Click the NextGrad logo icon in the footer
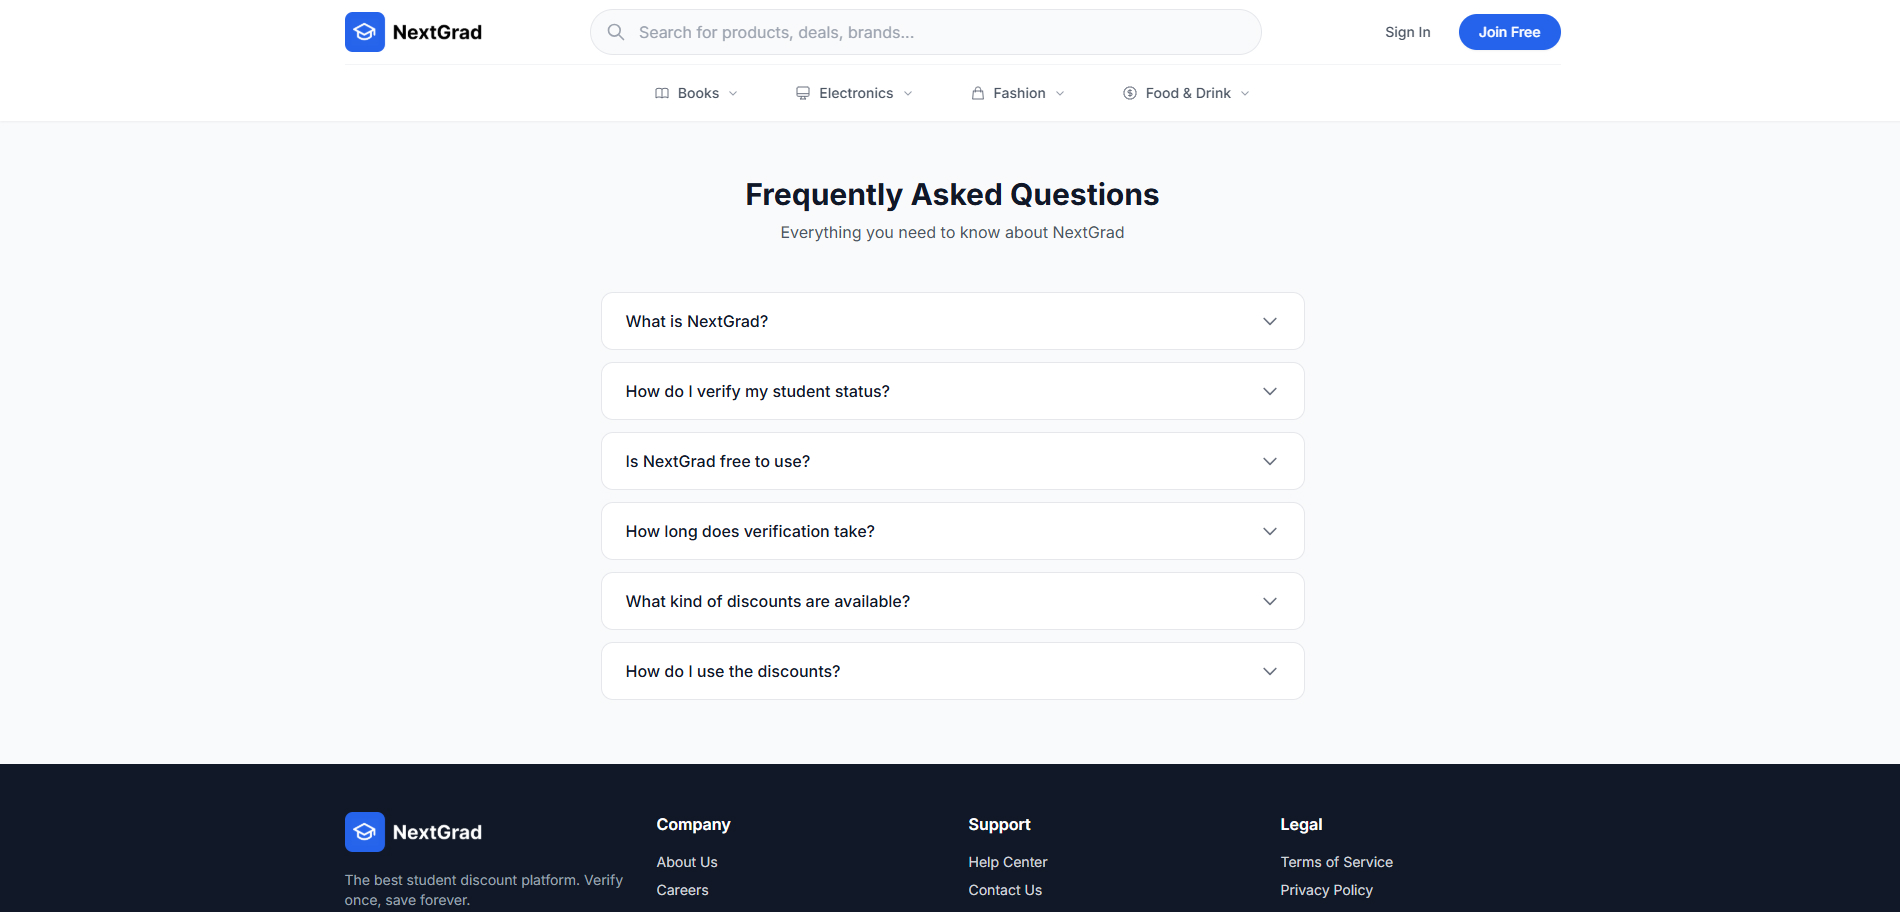Viewport: 1900px width, 912px height. pos(364,831)
